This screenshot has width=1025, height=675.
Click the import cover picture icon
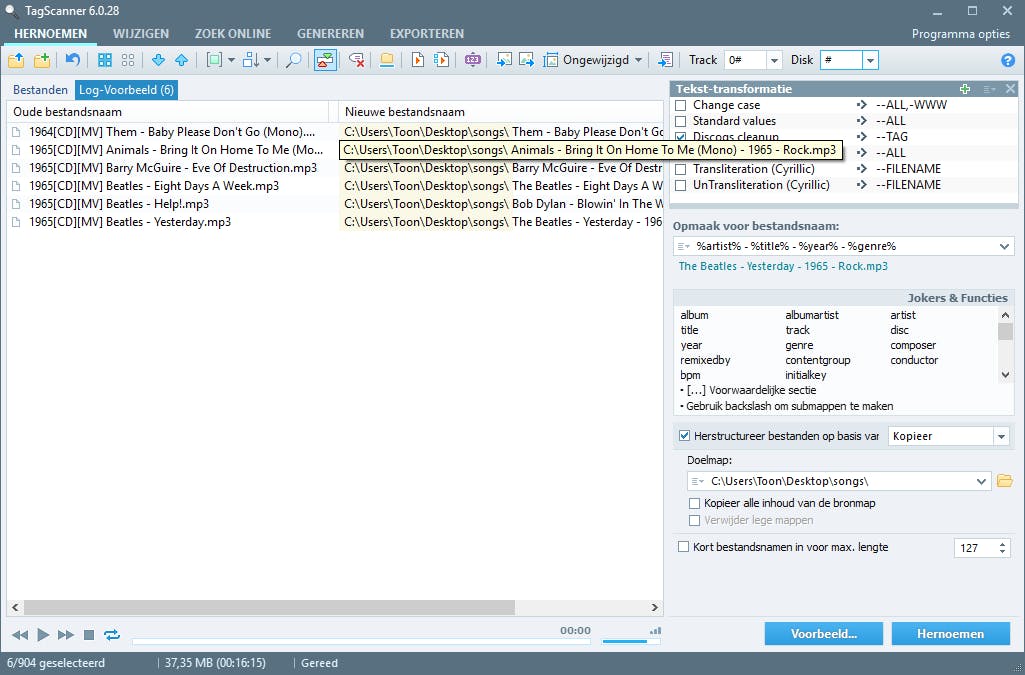(504, 60)
